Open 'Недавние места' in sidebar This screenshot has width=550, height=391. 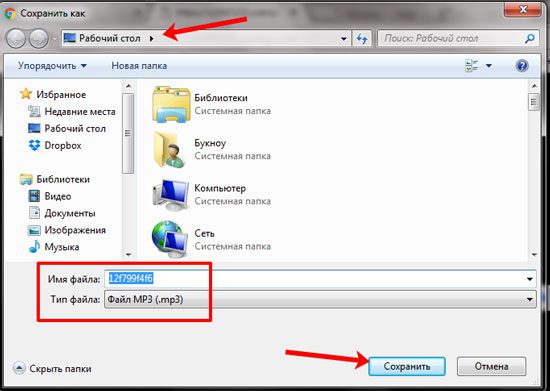tap(80, 112)
